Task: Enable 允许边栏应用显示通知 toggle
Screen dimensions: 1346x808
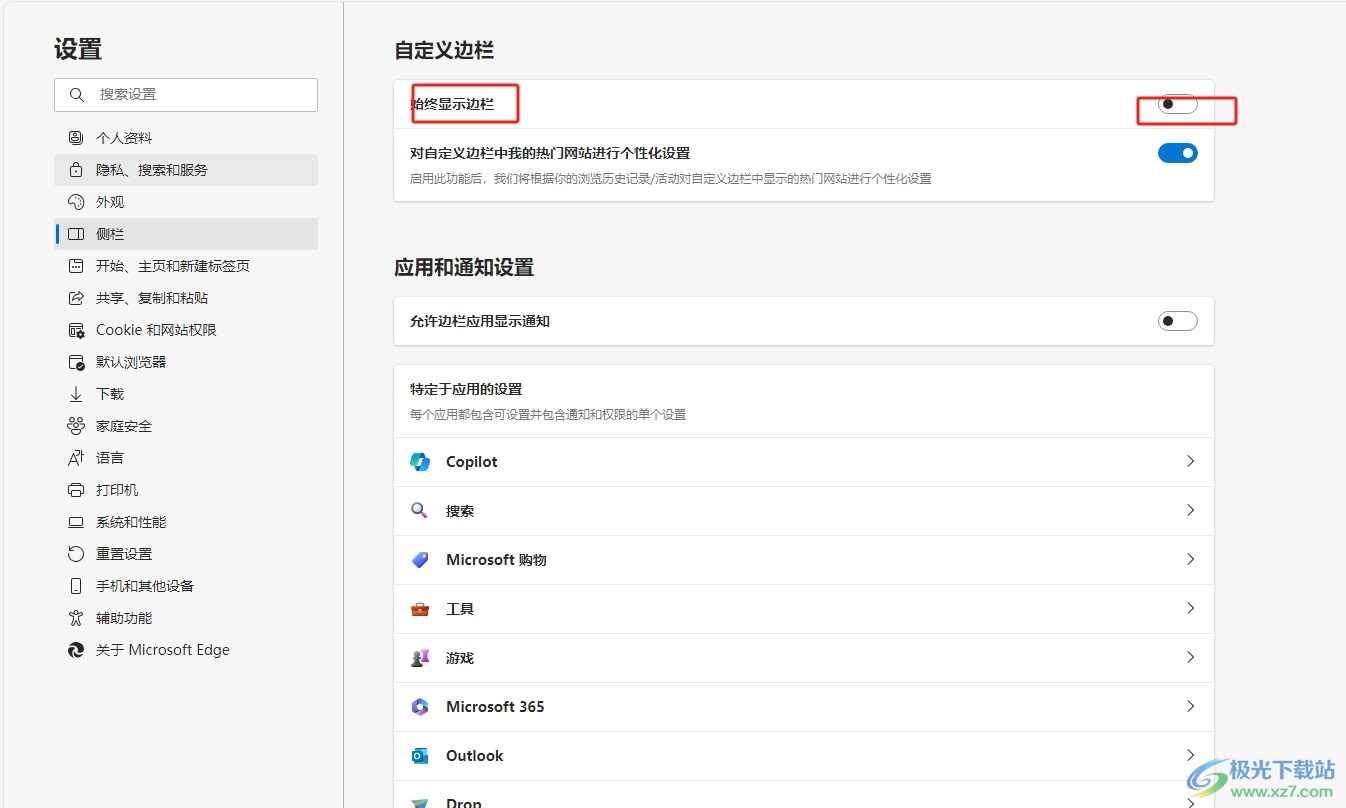Action: click(1177, 321)
